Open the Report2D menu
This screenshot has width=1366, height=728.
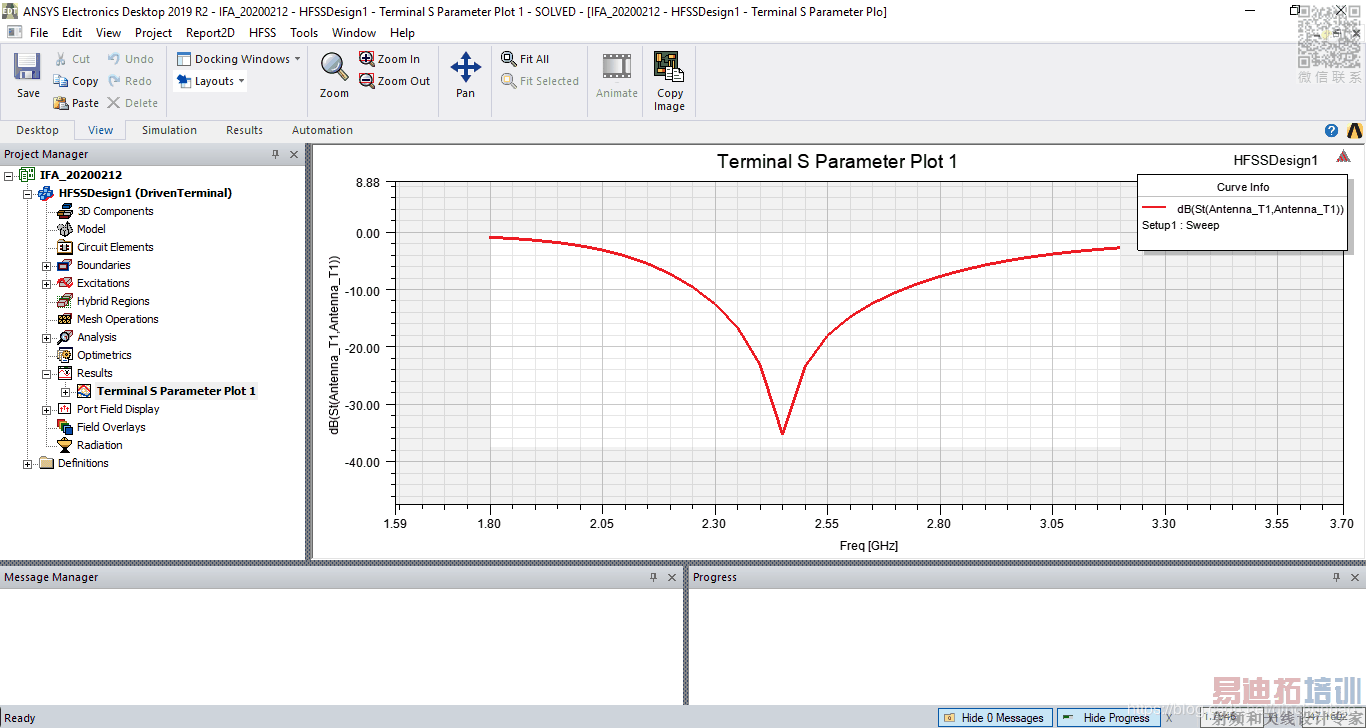coord(210,33)
